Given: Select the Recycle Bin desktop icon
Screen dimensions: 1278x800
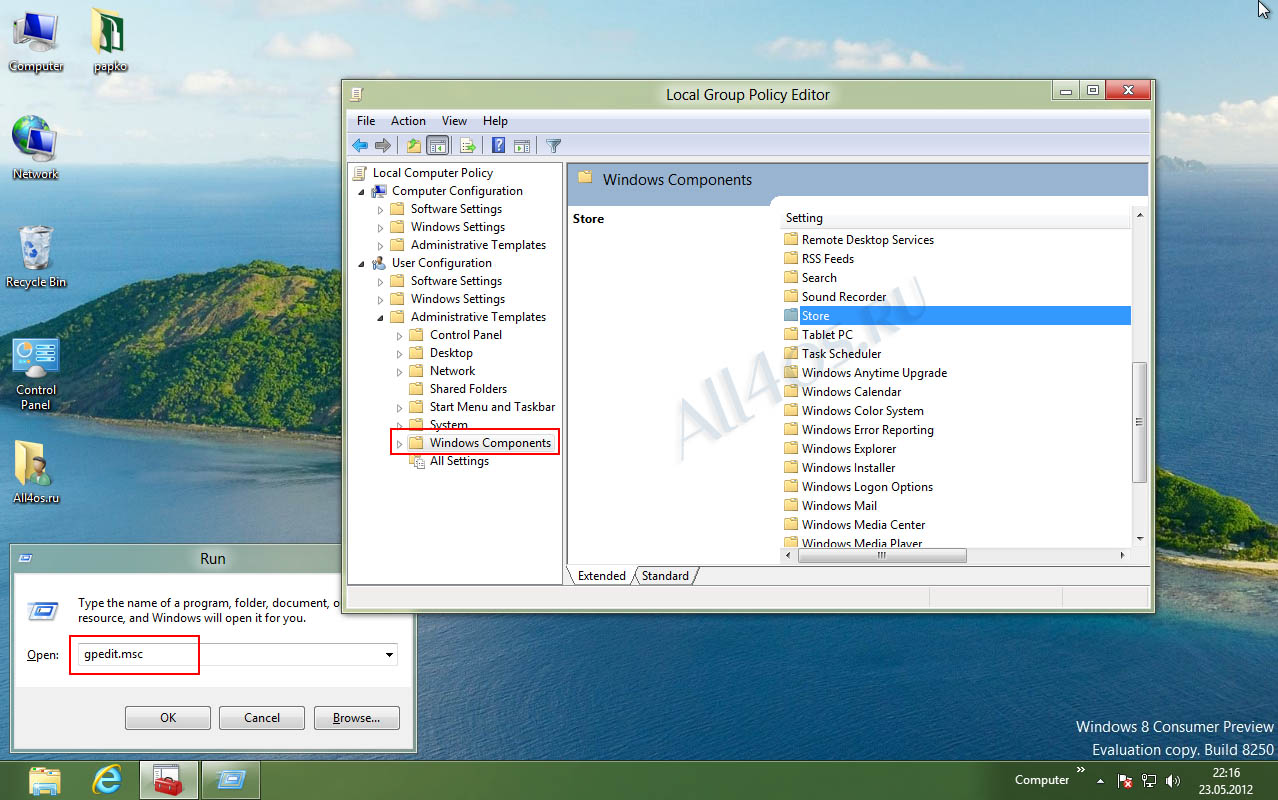Looking at the screenshot, I should [36, 256].
